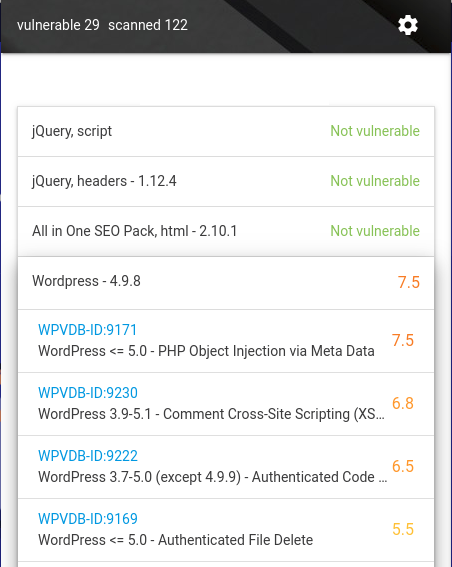
Task: Click the 5.5 severity score
Action: [x=403, y=529]
